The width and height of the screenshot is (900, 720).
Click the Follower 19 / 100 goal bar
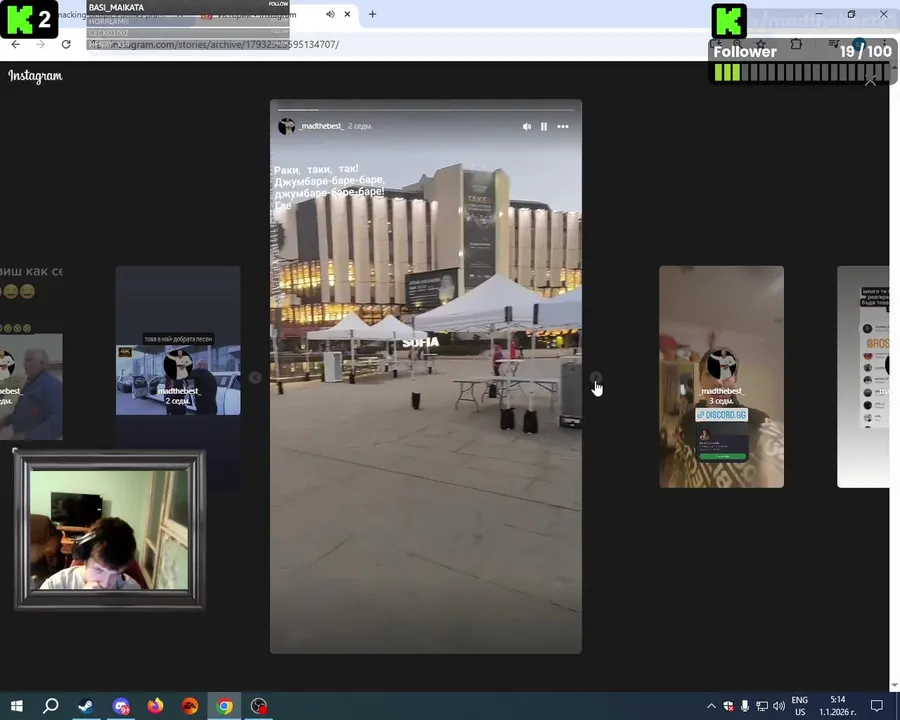coord(802,62)
